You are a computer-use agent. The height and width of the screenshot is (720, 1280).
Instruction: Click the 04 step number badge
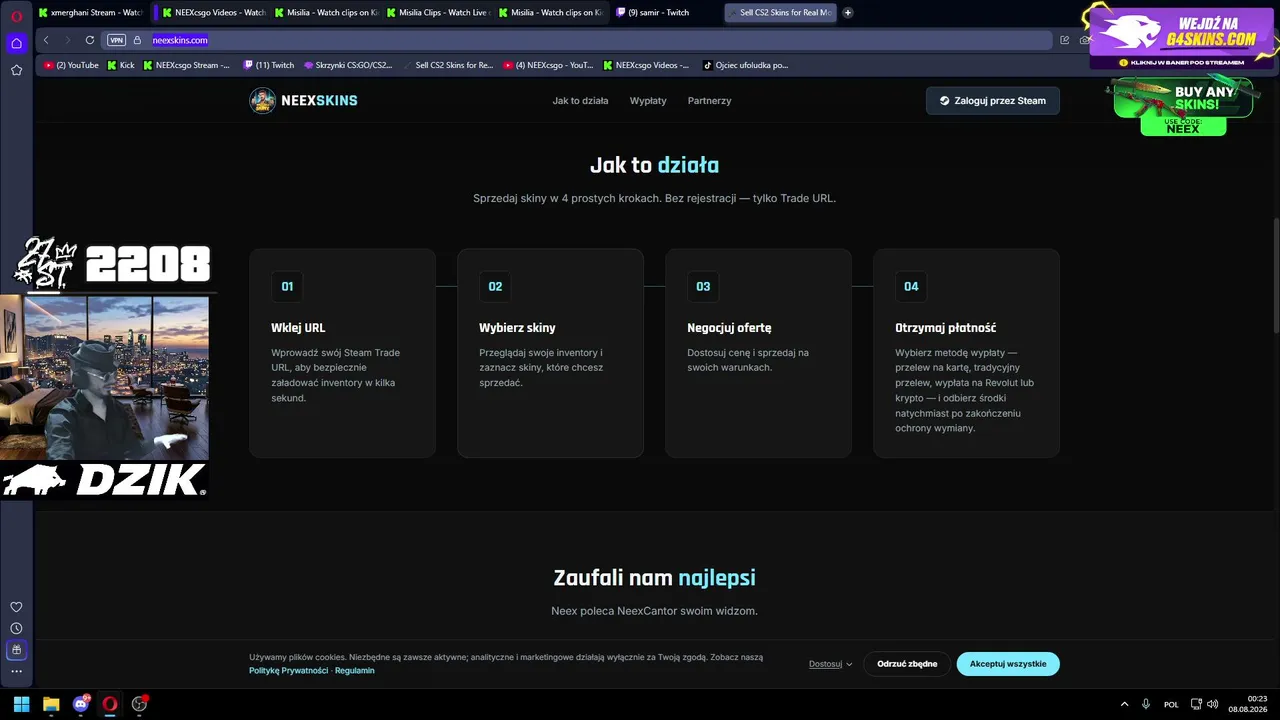pyautogui.click(x=911, y=287)
